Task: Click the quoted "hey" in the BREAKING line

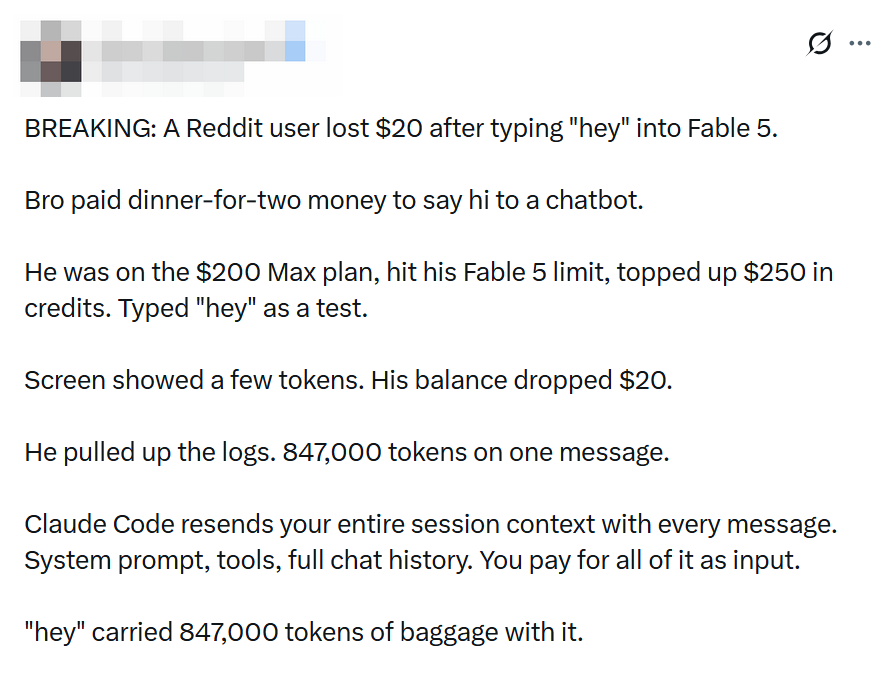Action: [x=599, y=128]
